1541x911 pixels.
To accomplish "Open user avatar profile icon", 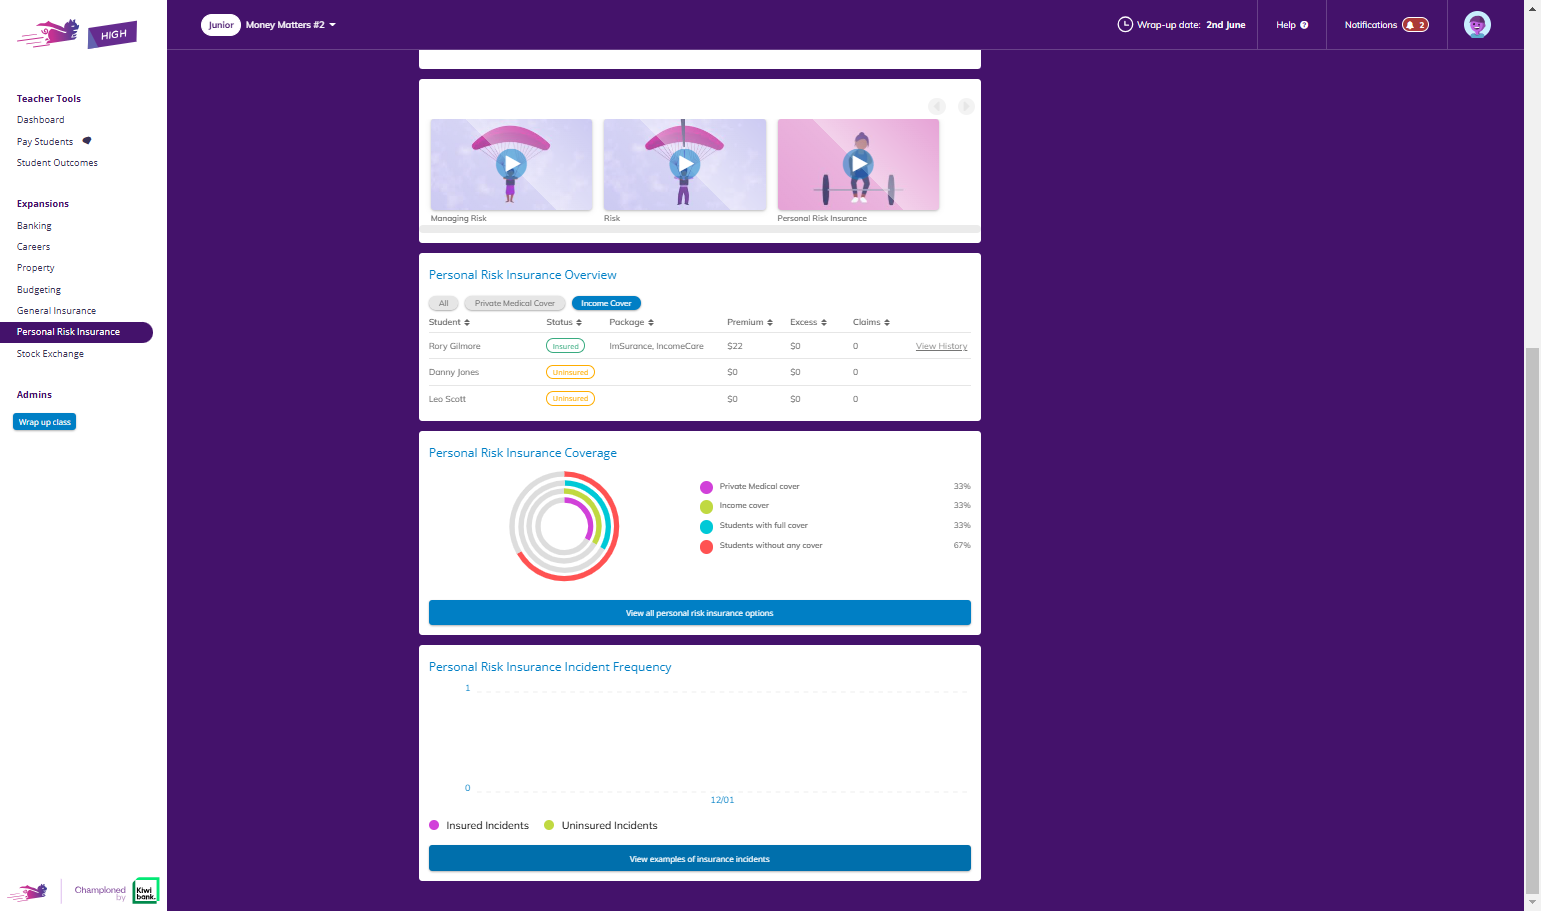I will tap(1477, 25).
